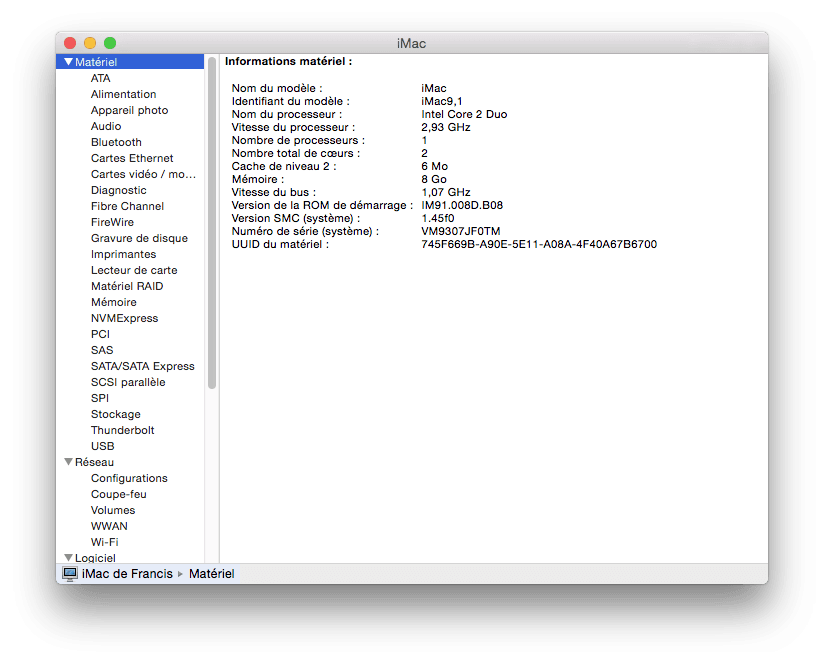
Task: Click 'Informations matériel :' heading
Action: pos(289,61)
